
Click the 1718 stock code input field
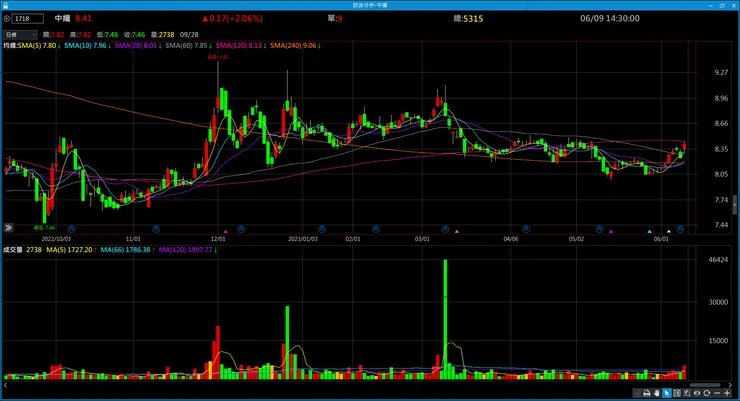tap(28, 18)
